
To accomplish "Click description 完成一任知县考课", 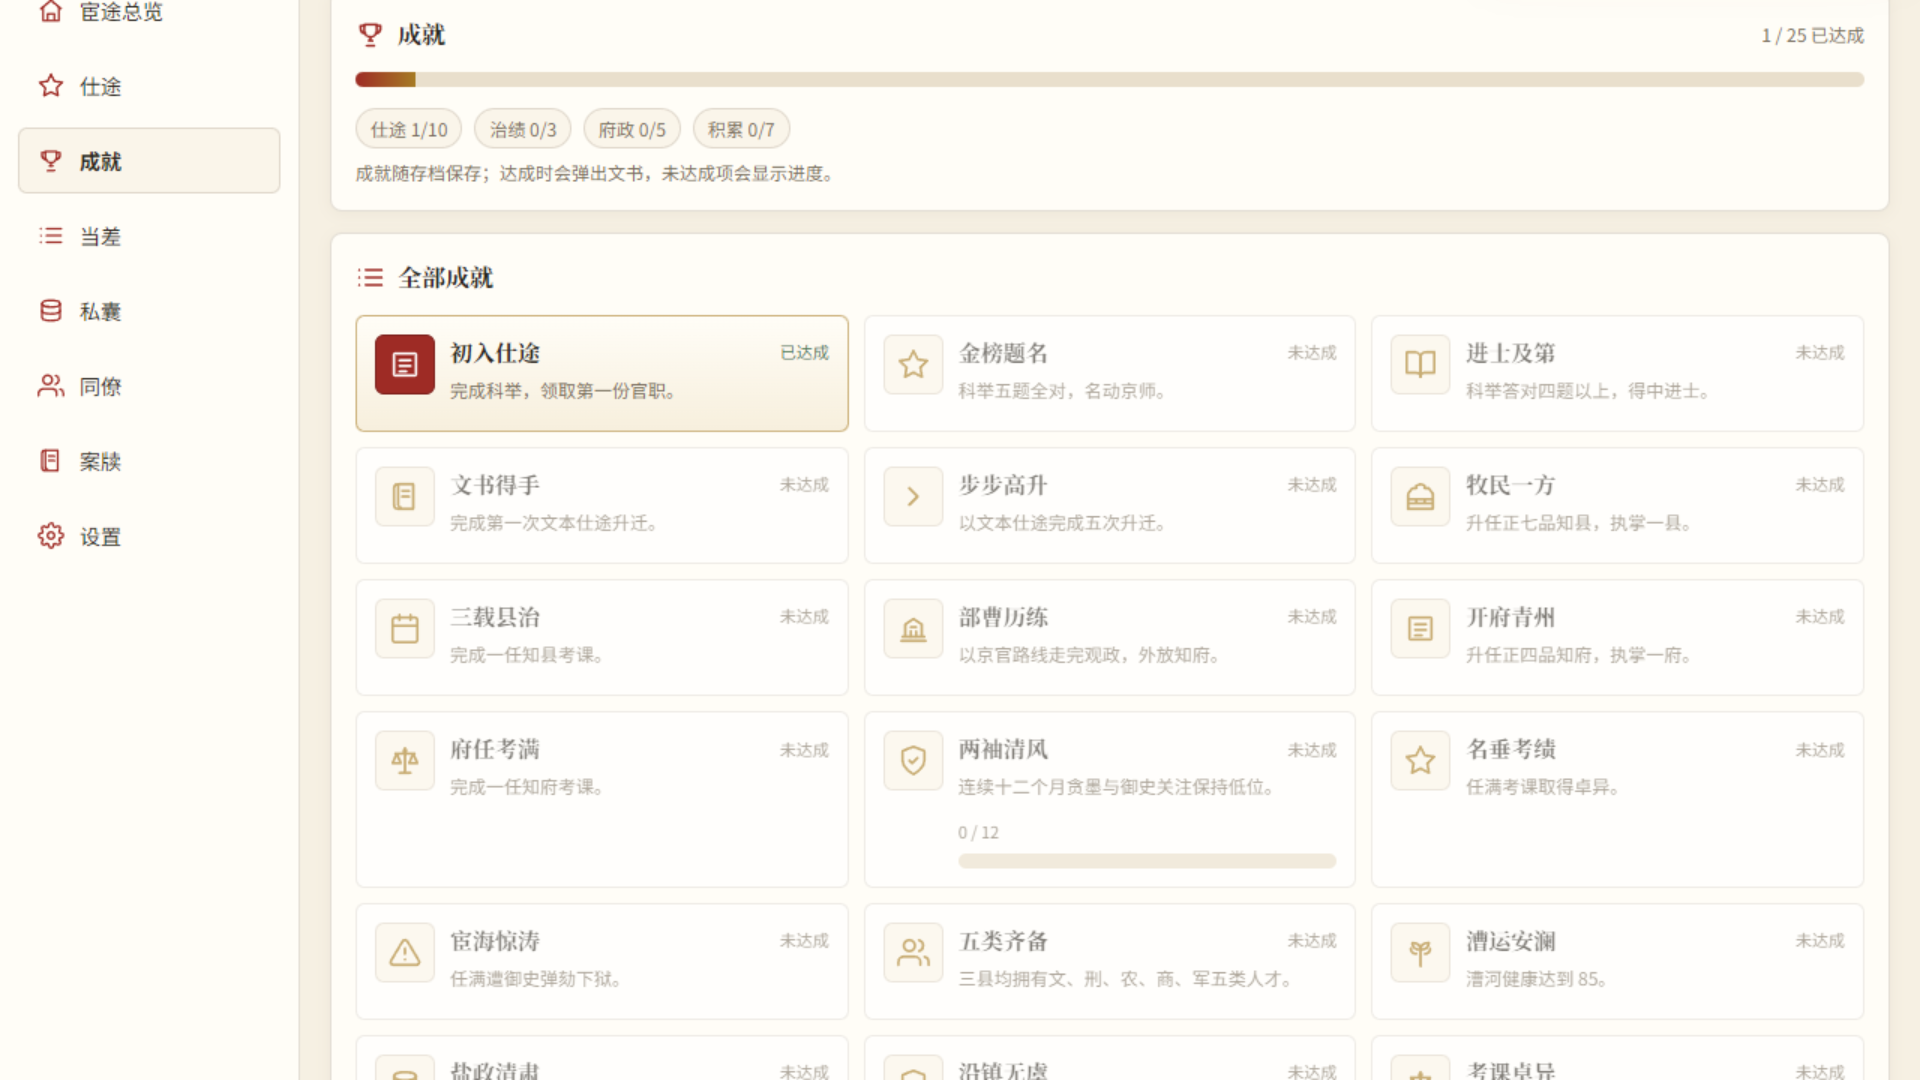I will click(527, 655).
